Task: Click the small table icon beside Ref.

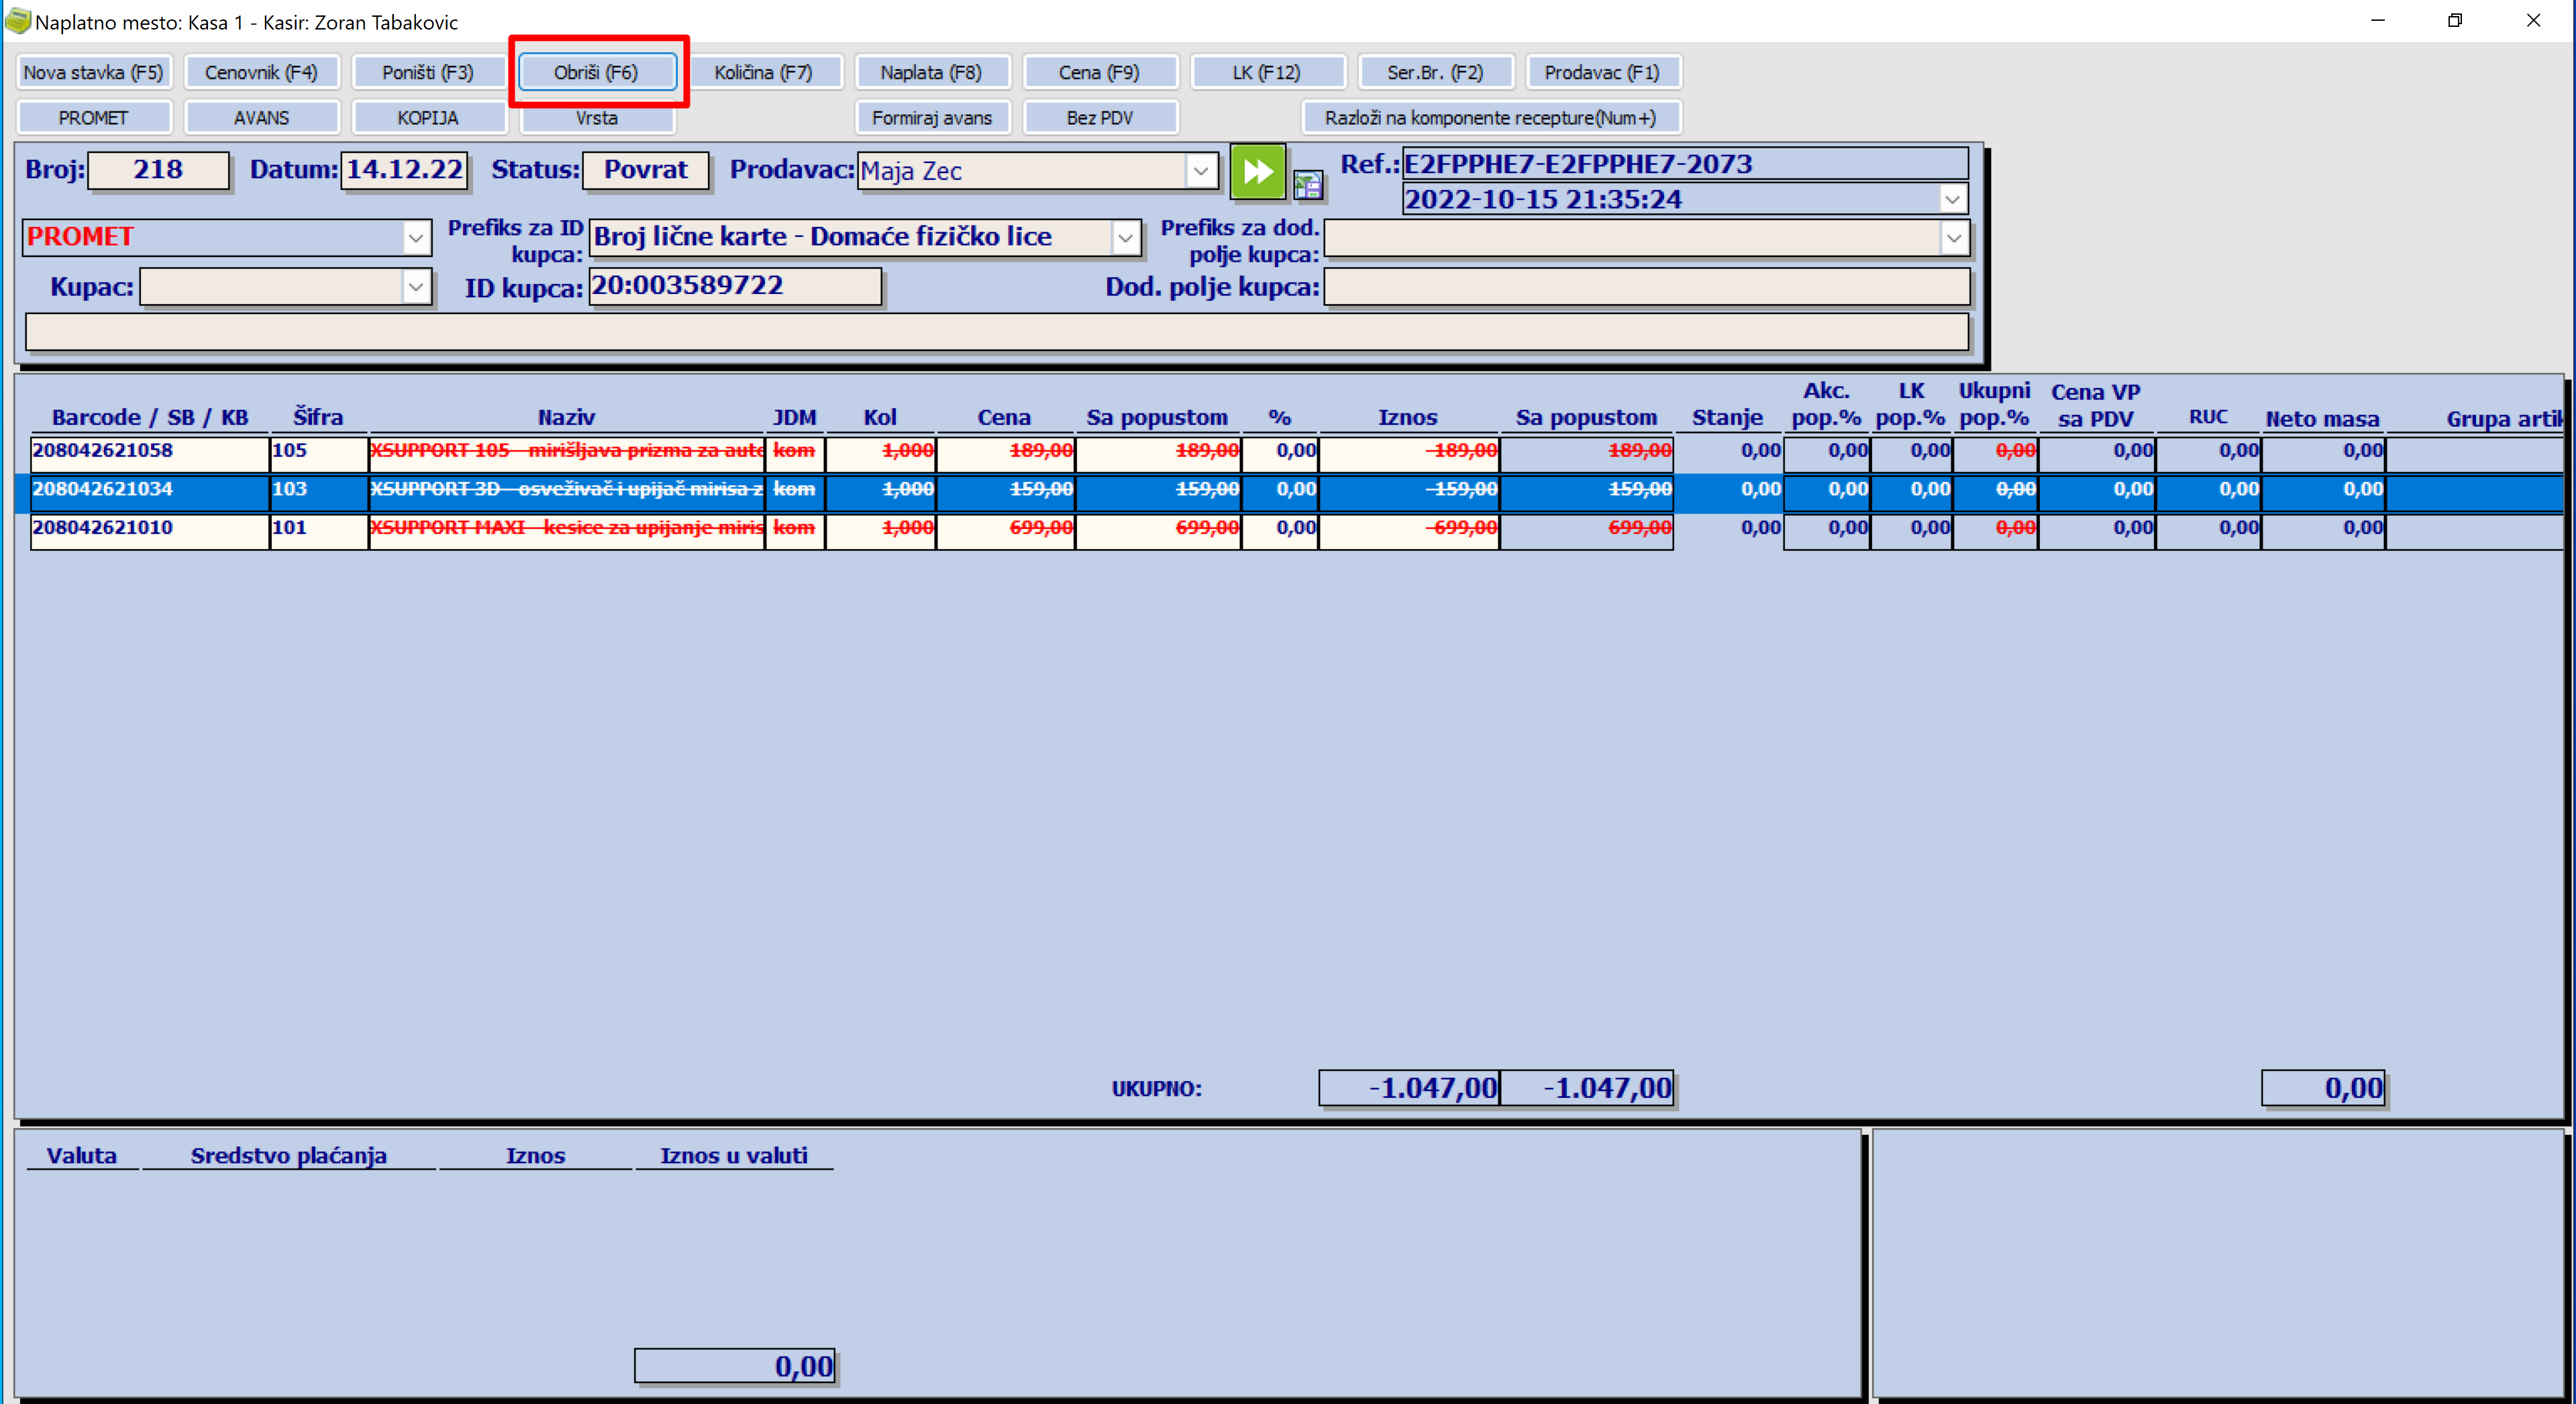Action: [1307, 184]
